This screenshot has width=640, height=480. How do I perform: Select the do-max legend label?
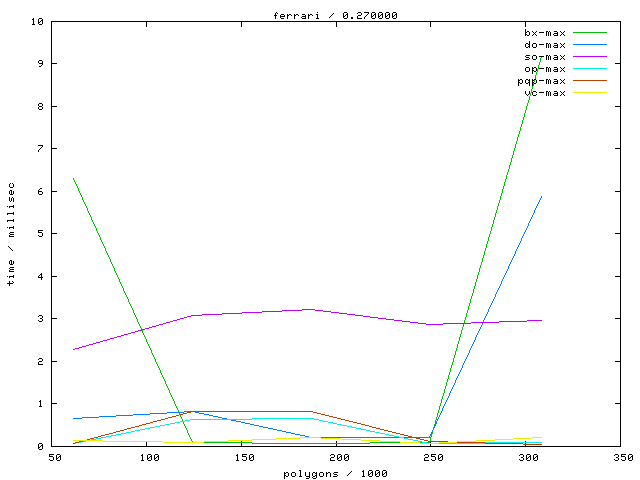[x=545, y=45]
